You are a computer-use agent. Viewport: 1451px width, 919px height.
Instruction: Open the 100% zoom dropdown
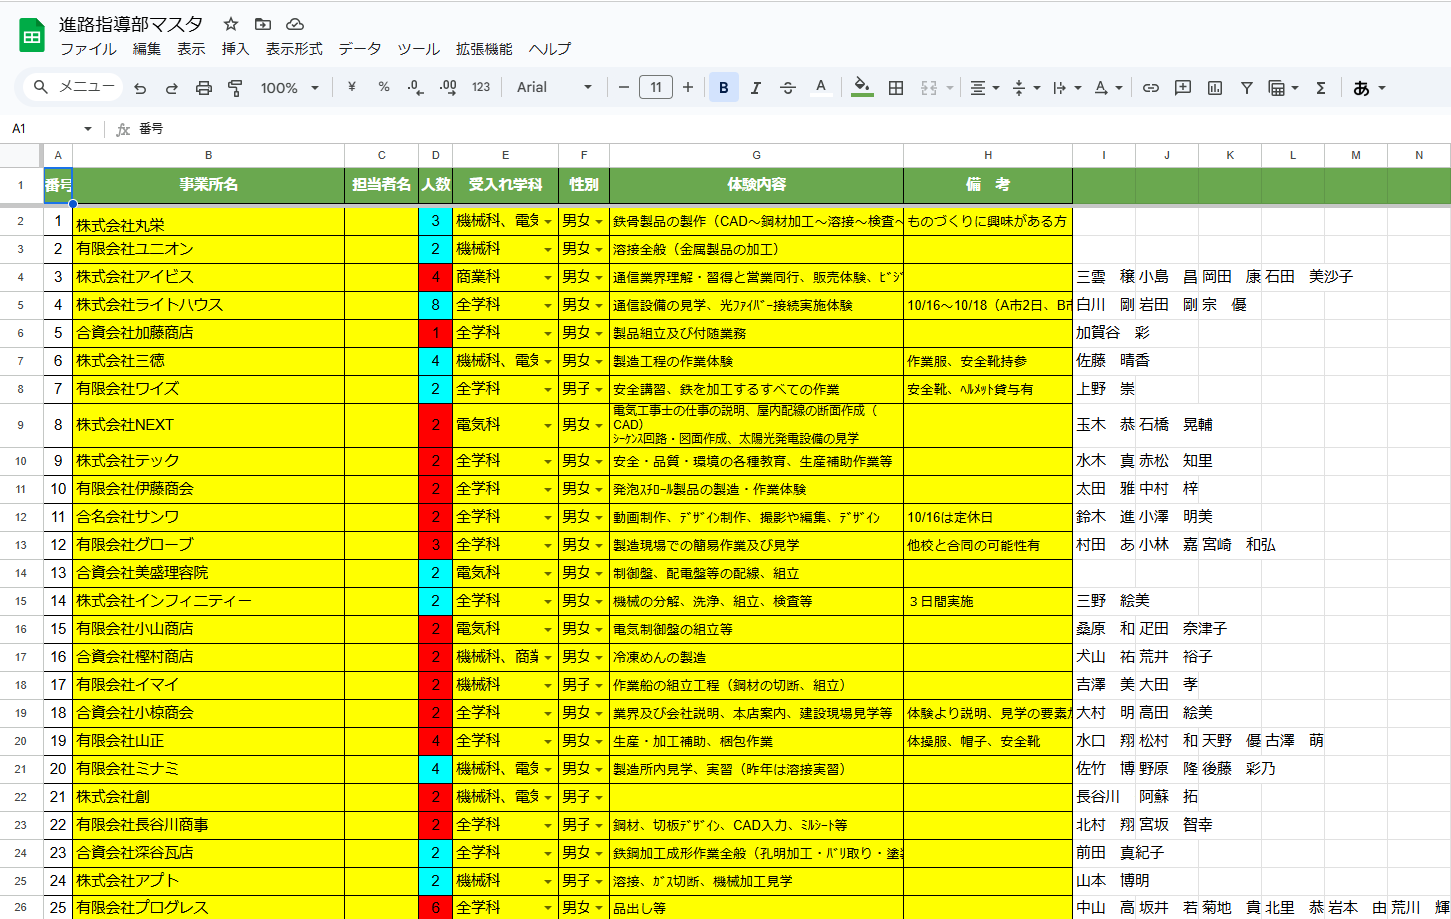pos(289,88)
